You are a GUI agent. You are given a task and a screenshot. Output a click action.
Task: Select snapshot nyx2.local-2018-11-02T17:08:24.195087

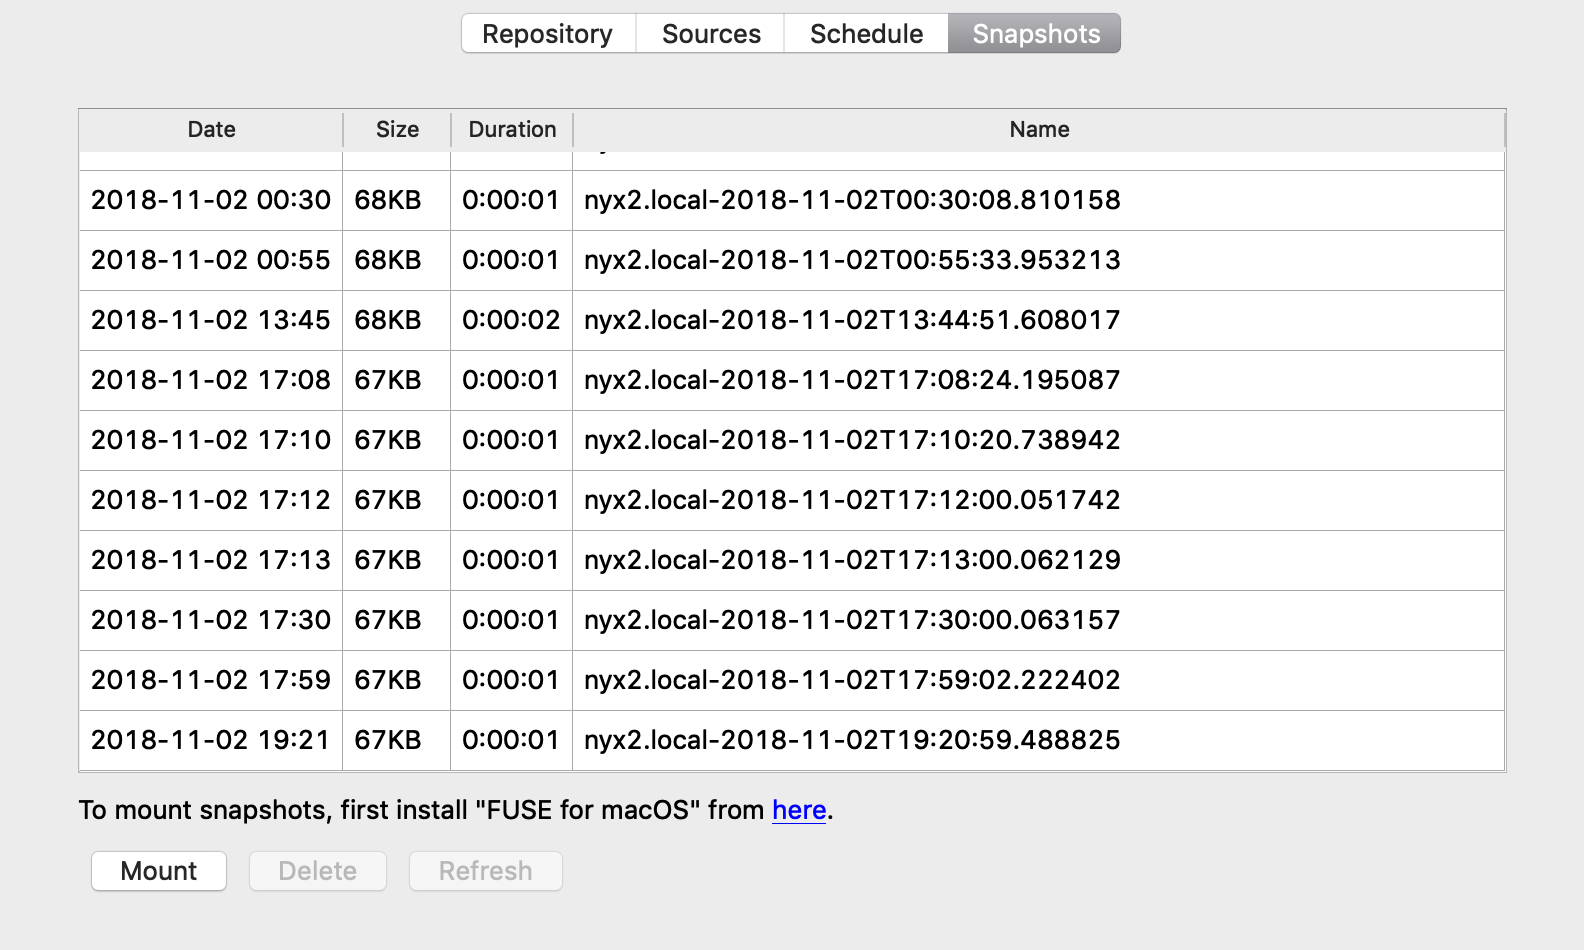click(851, 380)
